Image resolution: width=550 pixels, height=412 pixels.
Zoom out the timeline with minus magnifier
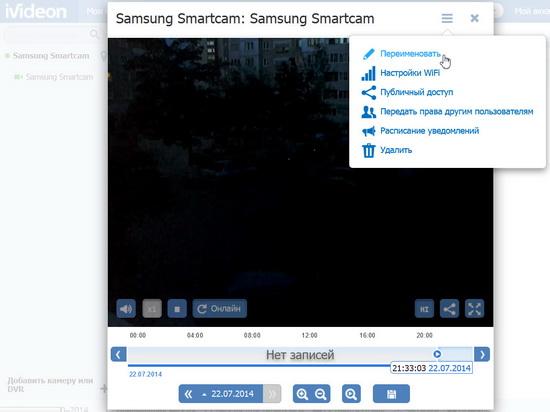(x=321, y=394)
